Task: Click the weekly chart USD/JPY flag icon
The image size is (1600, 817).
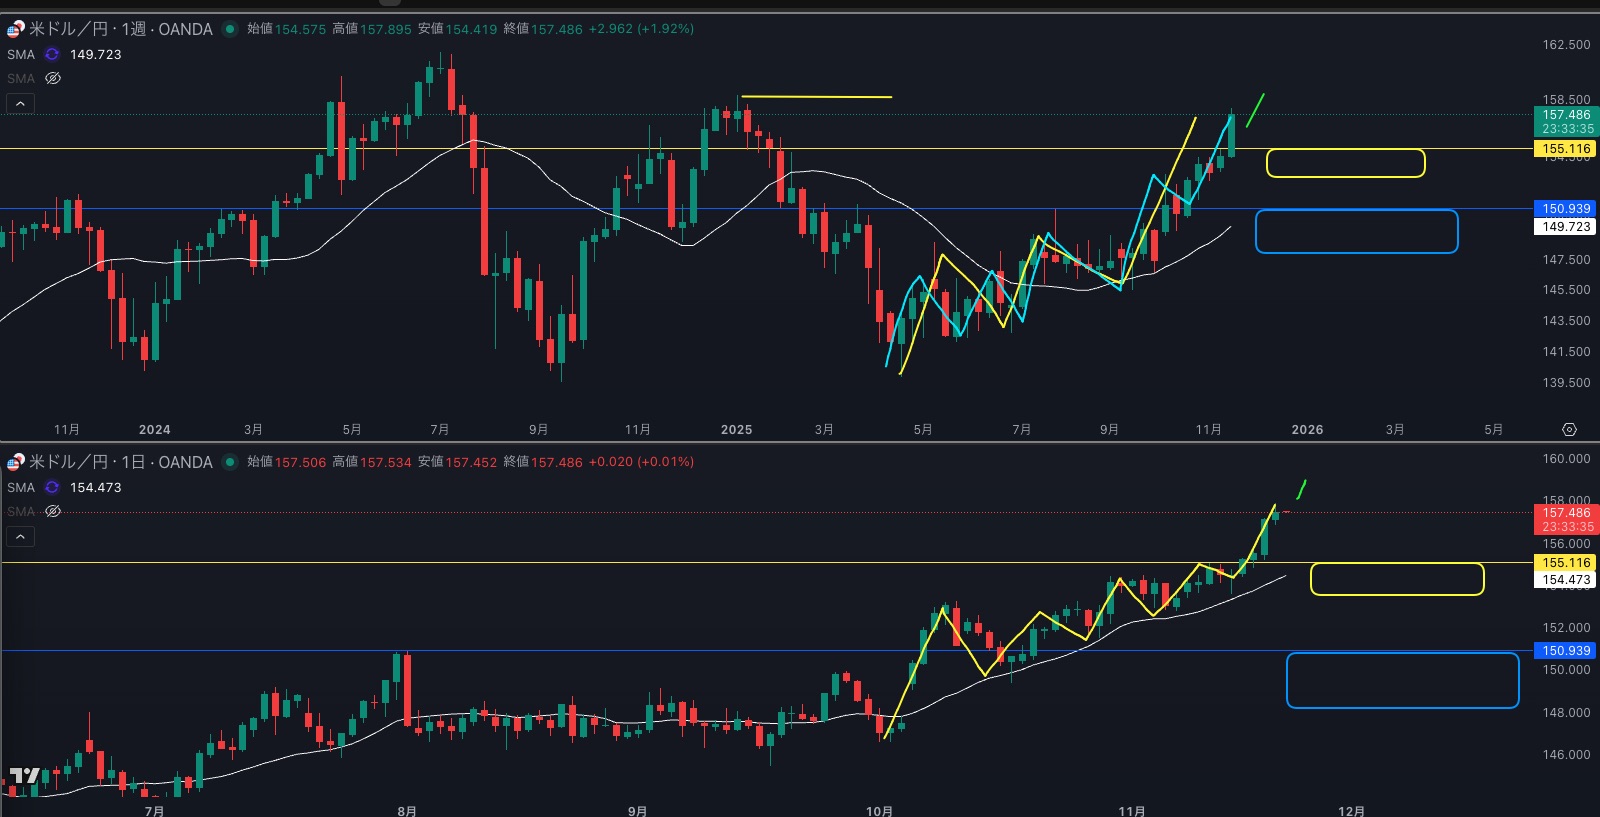Action: coord(15,29)
